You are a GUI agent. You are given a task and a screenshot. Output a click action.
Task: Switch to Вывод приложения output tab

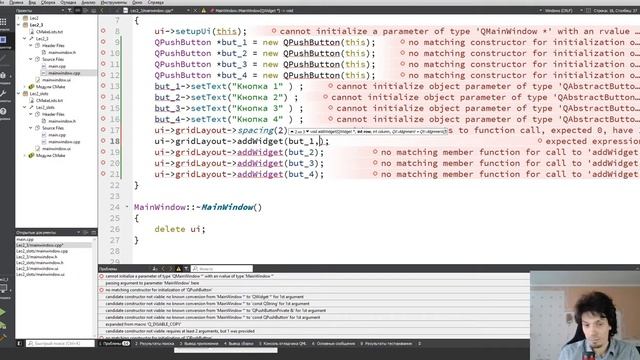[199, 344]
